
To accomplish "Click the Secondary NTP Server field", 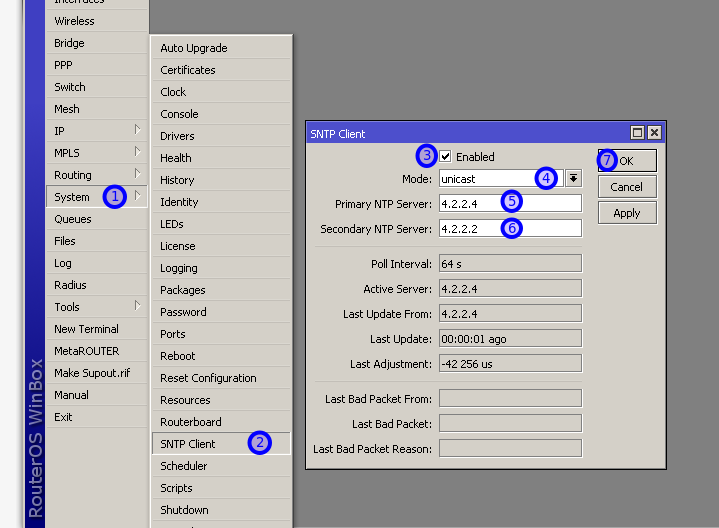I will coord(510,229).
